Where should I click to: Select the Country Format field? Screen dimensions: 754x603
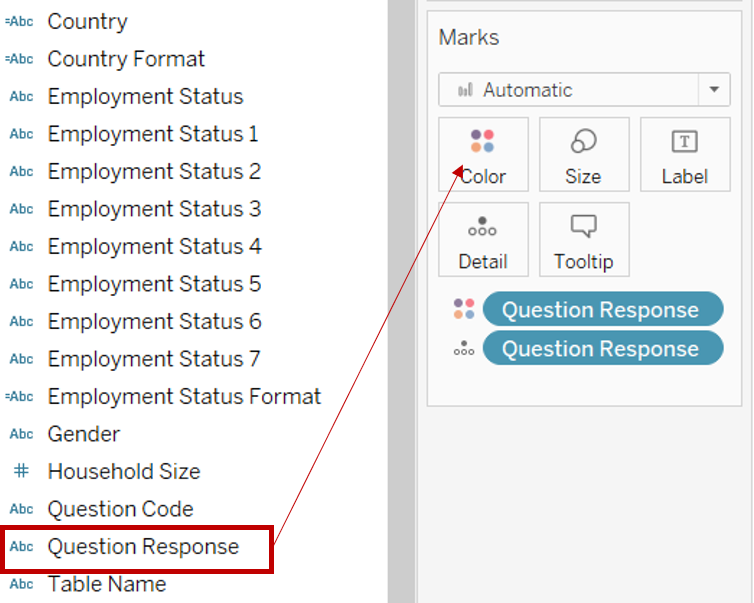click(x=126, y=59)
